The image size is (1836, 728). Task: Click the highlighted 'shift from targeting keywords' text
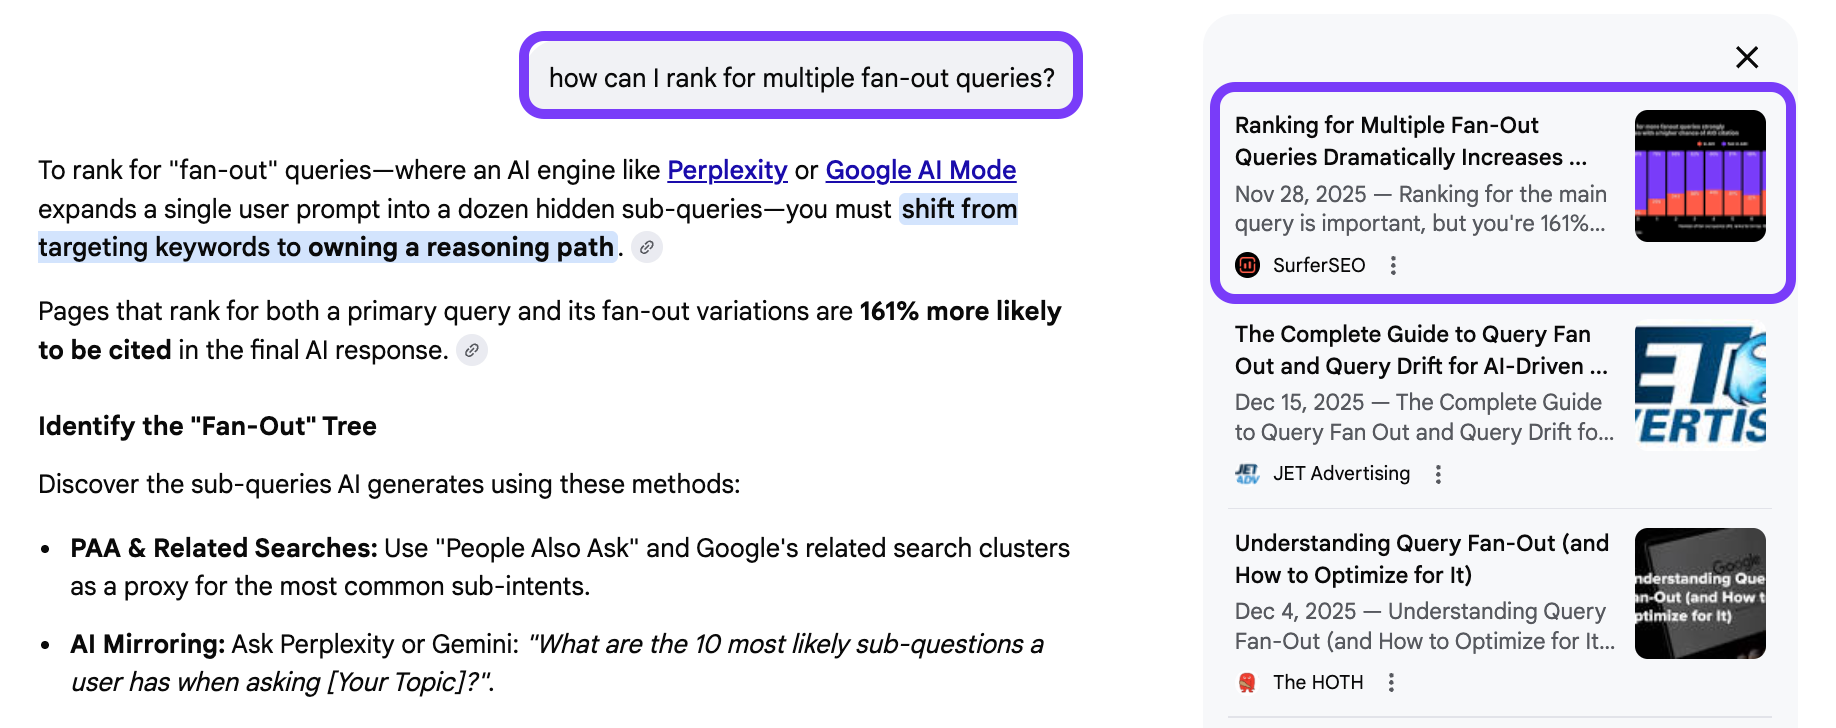(325, 247)
